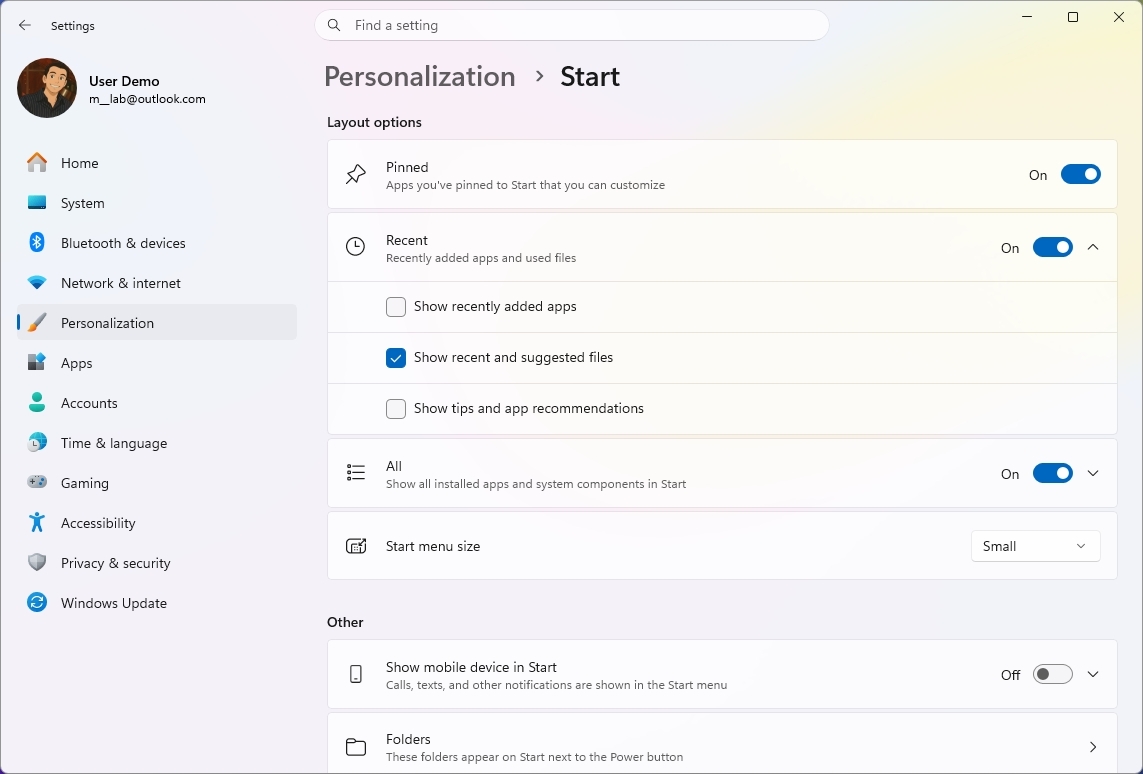The width and height of the screenshot is (1143, 774).
Task: Click the Windows Update refresh icon
Action: point(36,603)
